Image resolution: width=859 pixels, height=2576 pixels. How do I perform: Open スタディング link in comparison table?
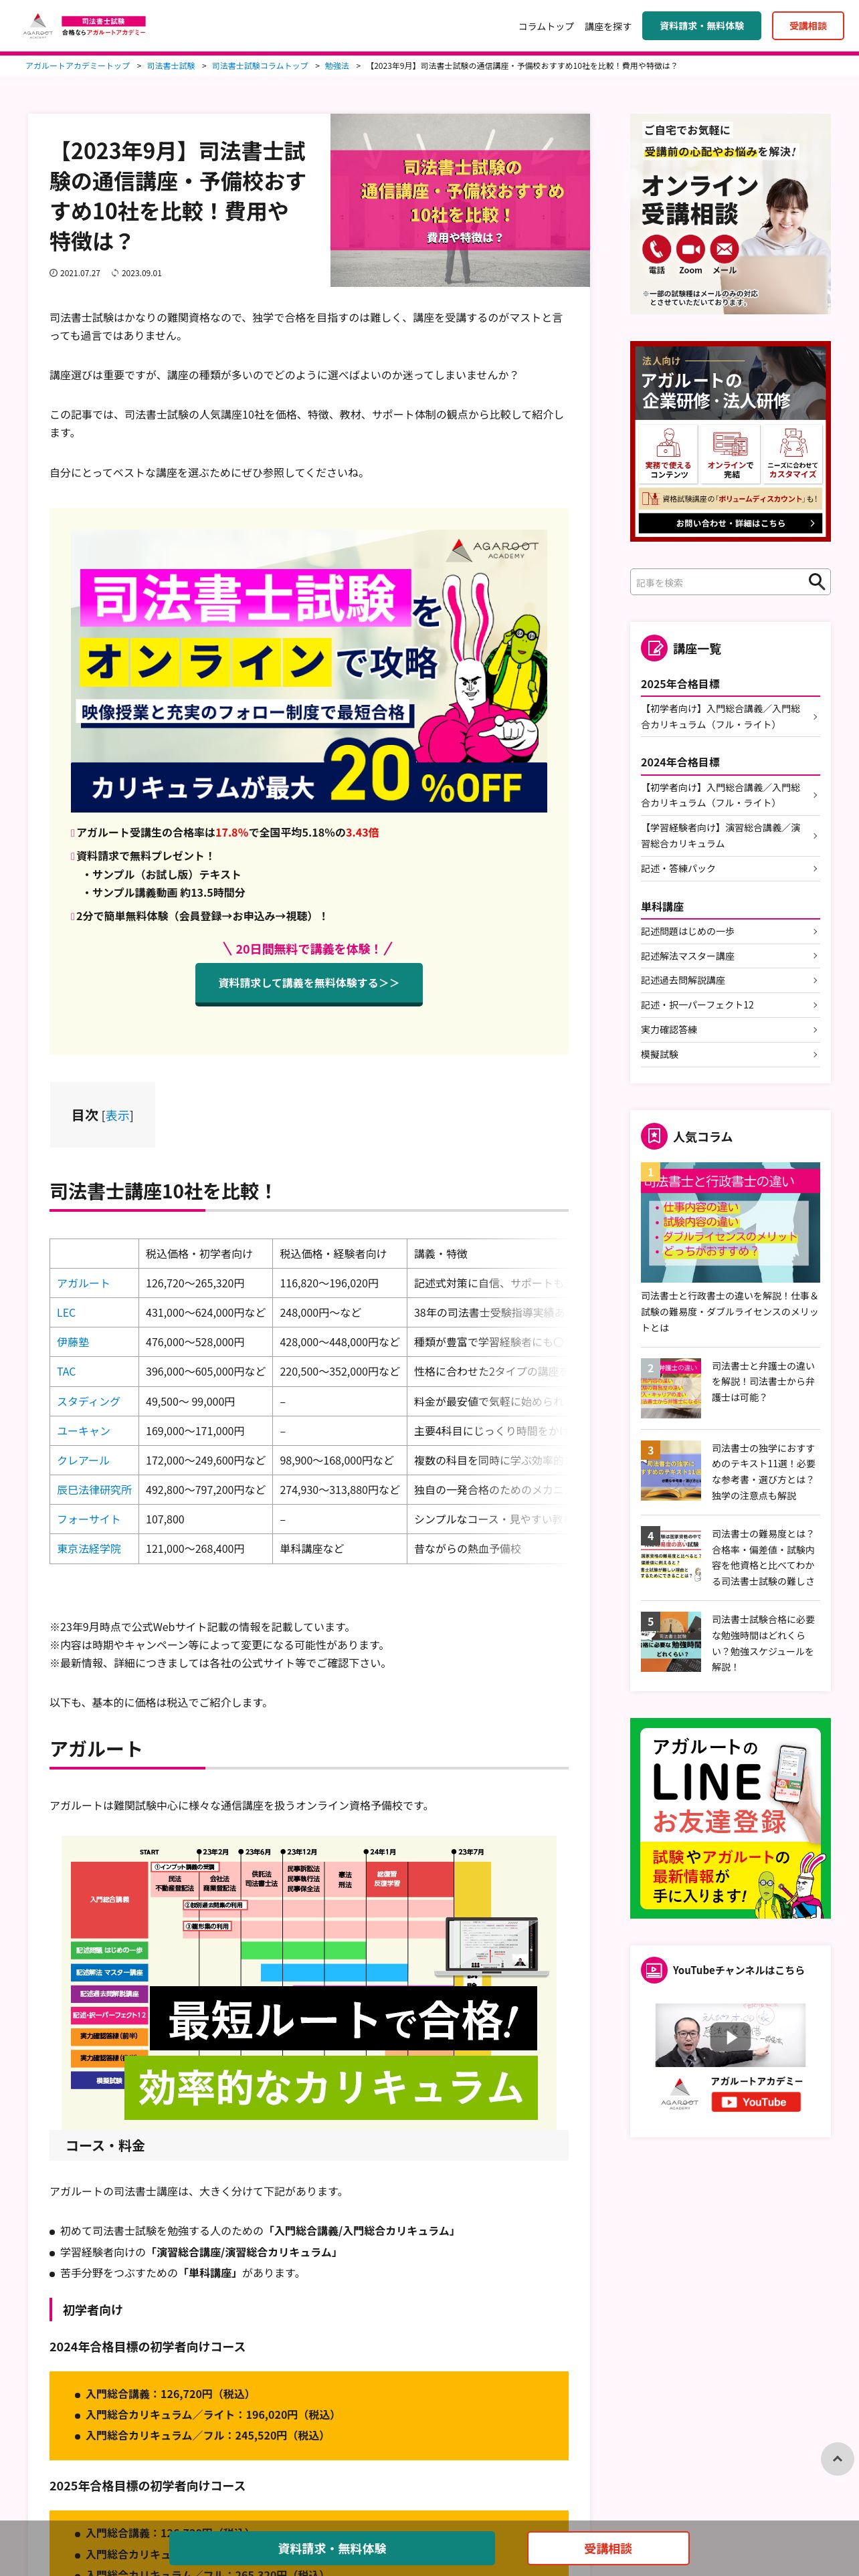coord(88,1401)
